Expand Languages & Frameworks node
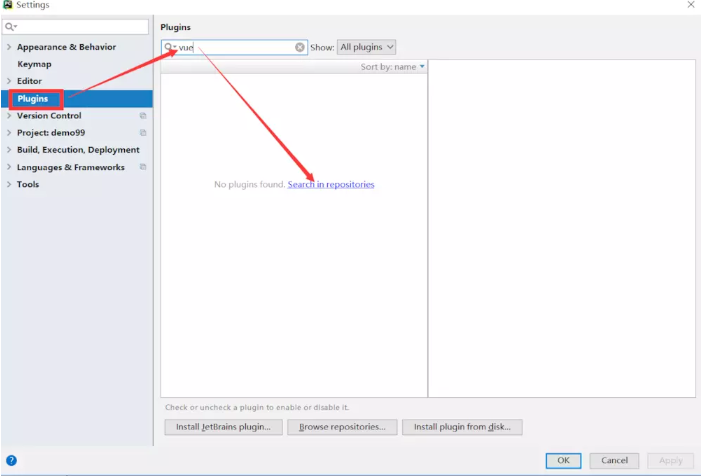This screenshot has width=705, height=476. click(x=9, y=167)
